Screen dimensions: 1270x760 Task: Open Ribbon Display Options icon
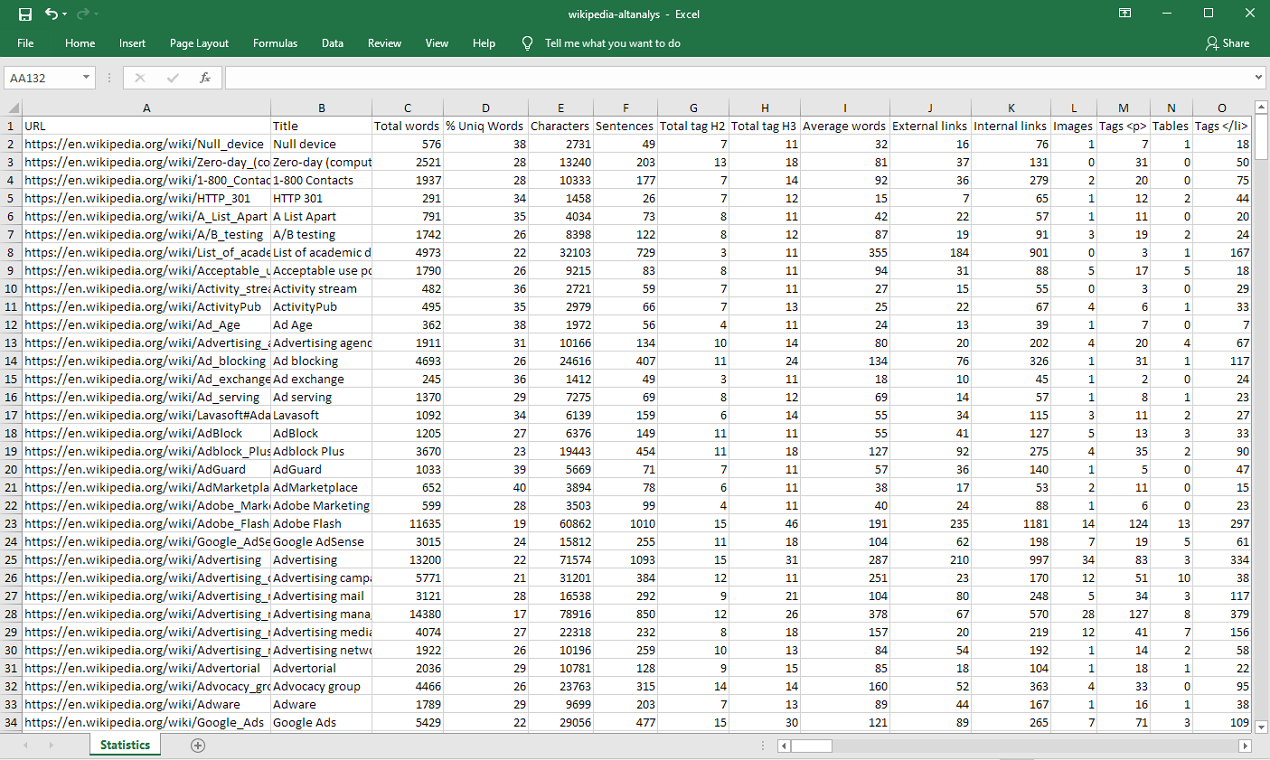[1125, 14]
